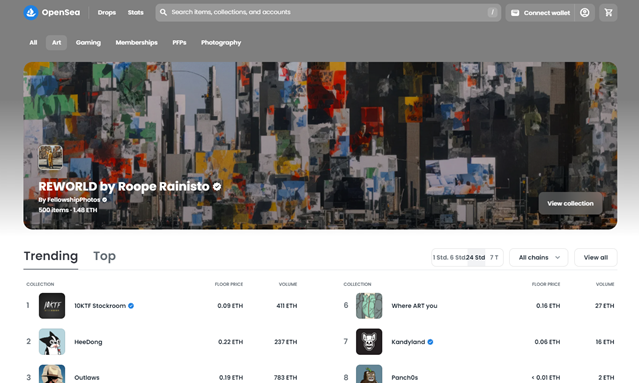
Task: Click 411 ETH volume value
Action: click(x=286, y=306)
